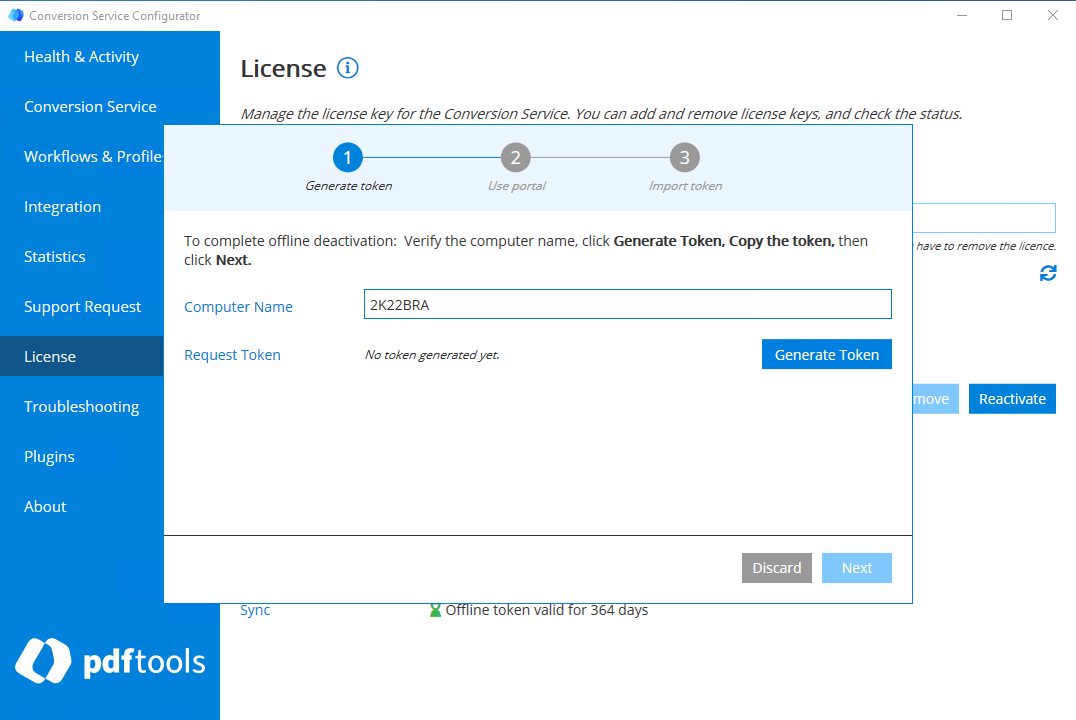The width and height of the screenshot is (1076, 720).
Task: Click the Remove license button
Action: pyautogui.click(x=933, y=398)
